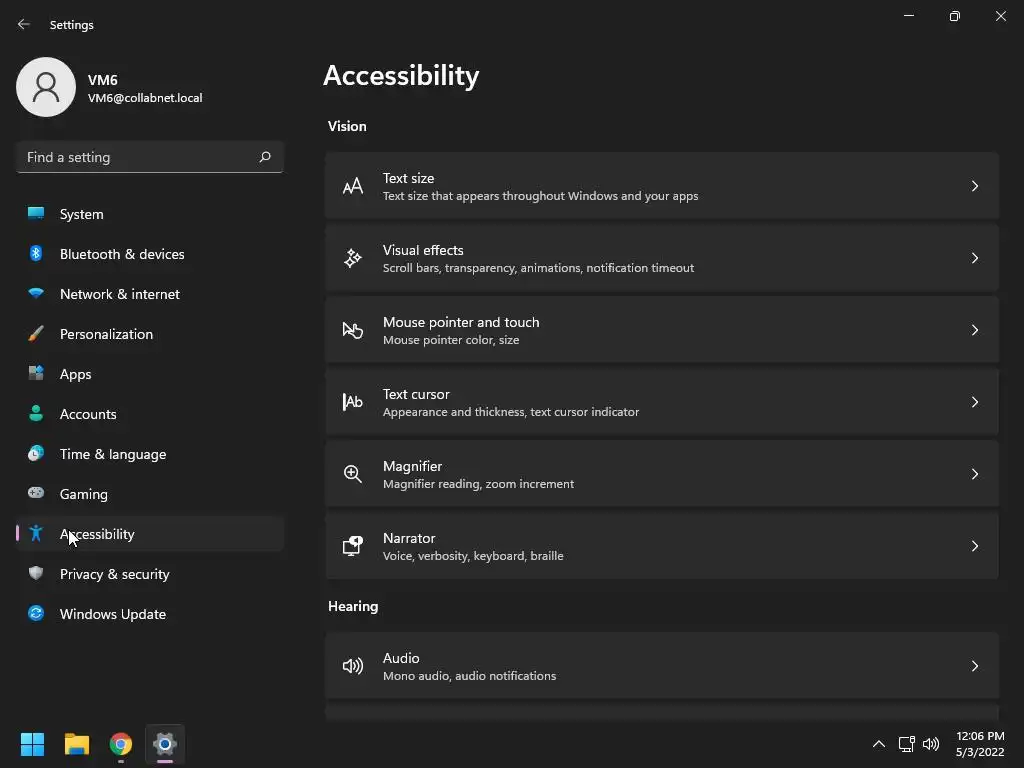This screenshot has width=1024, height=768.
Task: Click the Bluetooth & devices sidebar icon
Action: click(x=36, y=254)
